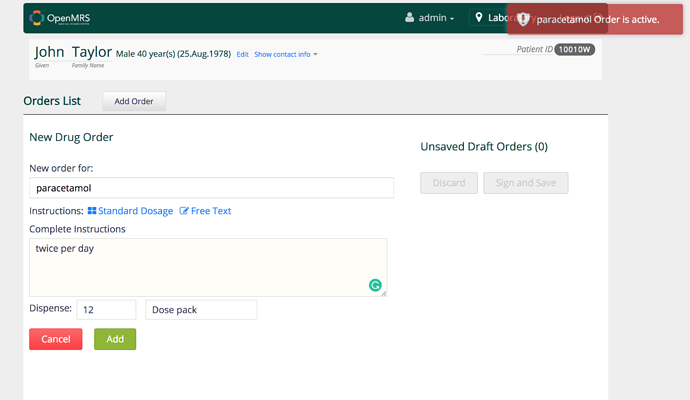Click the admin user icon
The height and width of the screenshot is (400, 690).
coord(409,18)
